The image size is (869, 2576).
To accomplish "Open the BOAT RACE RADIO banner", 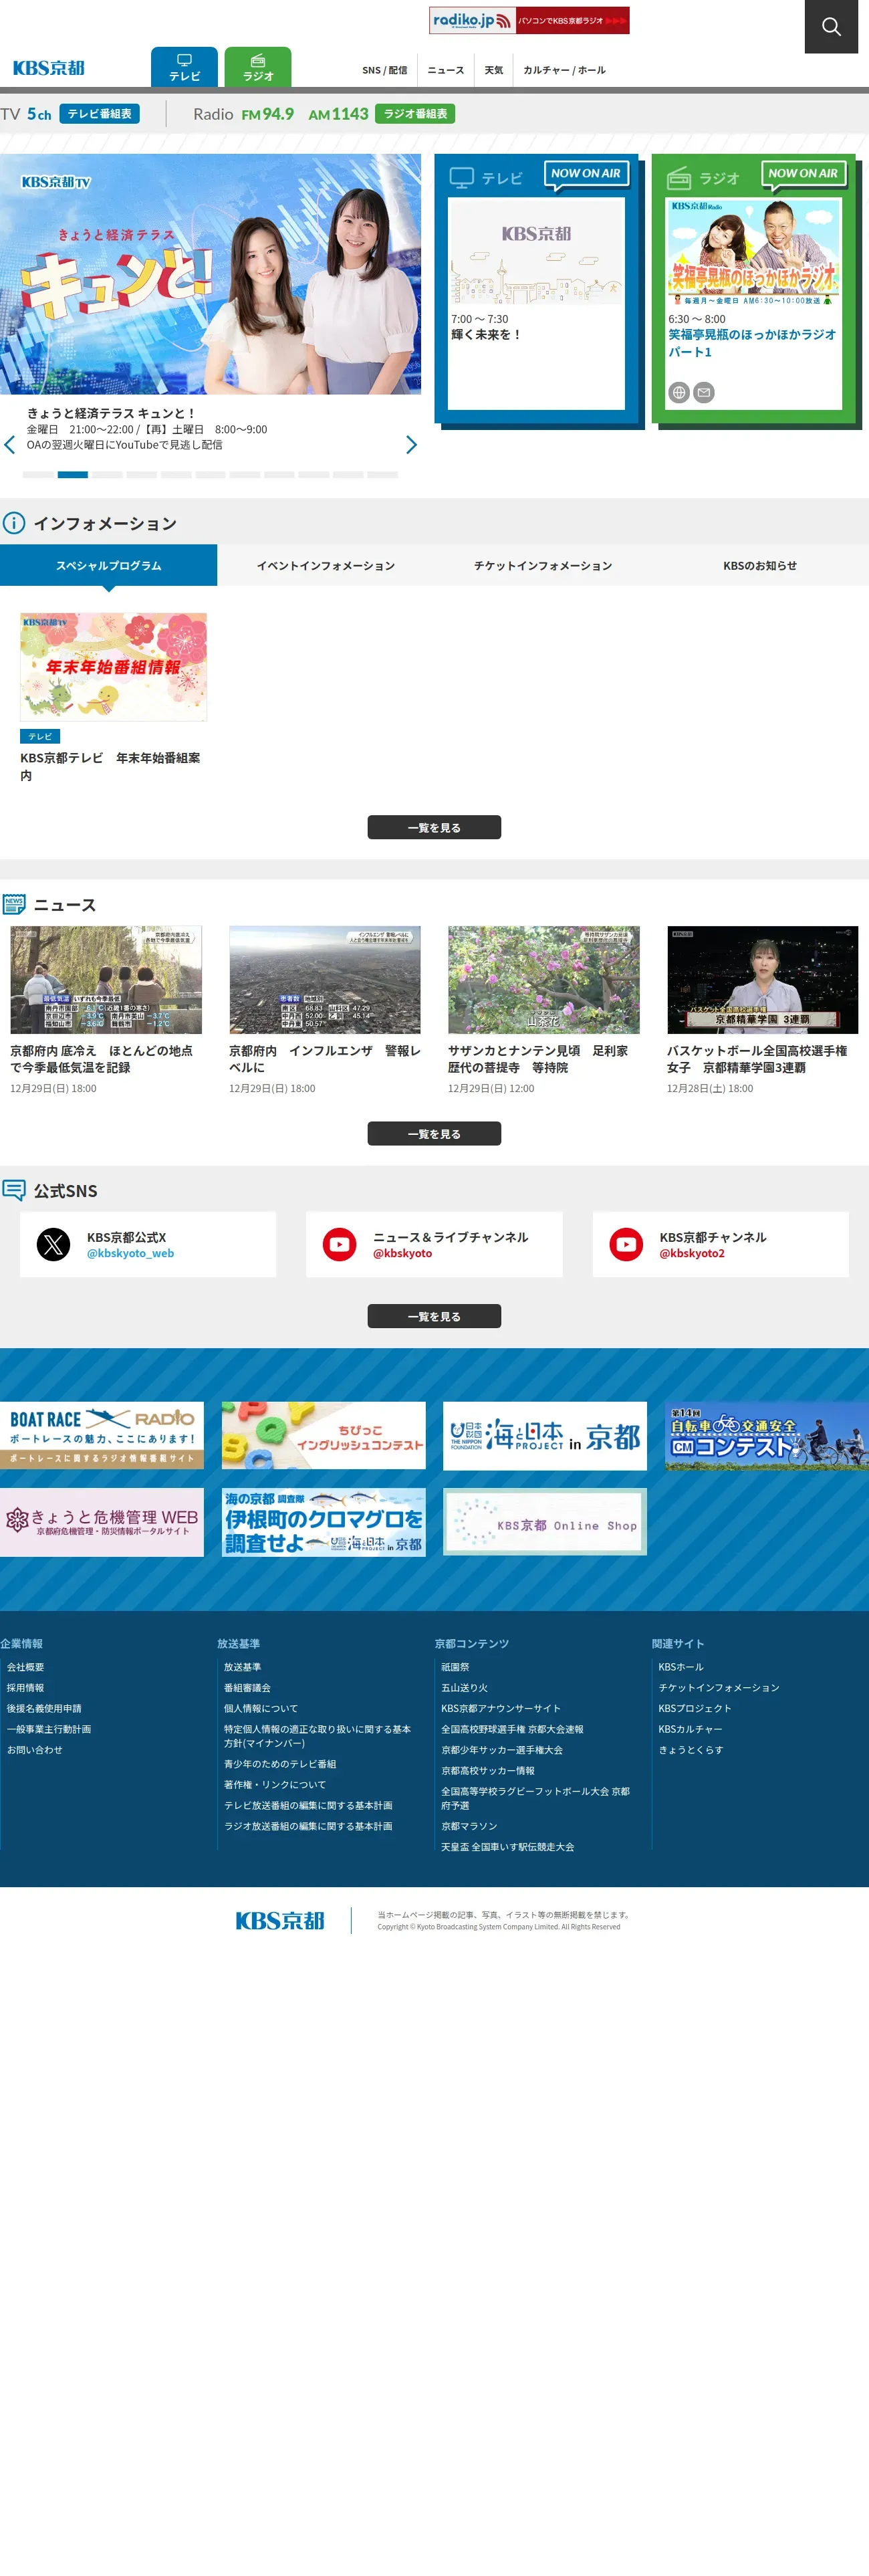I will coord(102,1435).
